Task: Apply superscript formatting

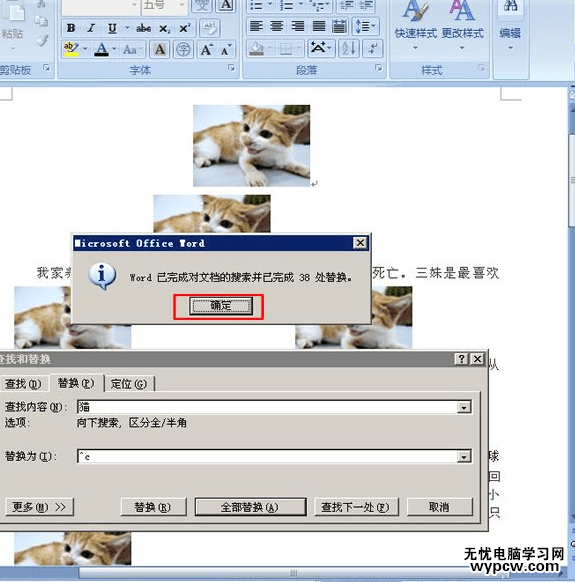Action: pos(184,28)
